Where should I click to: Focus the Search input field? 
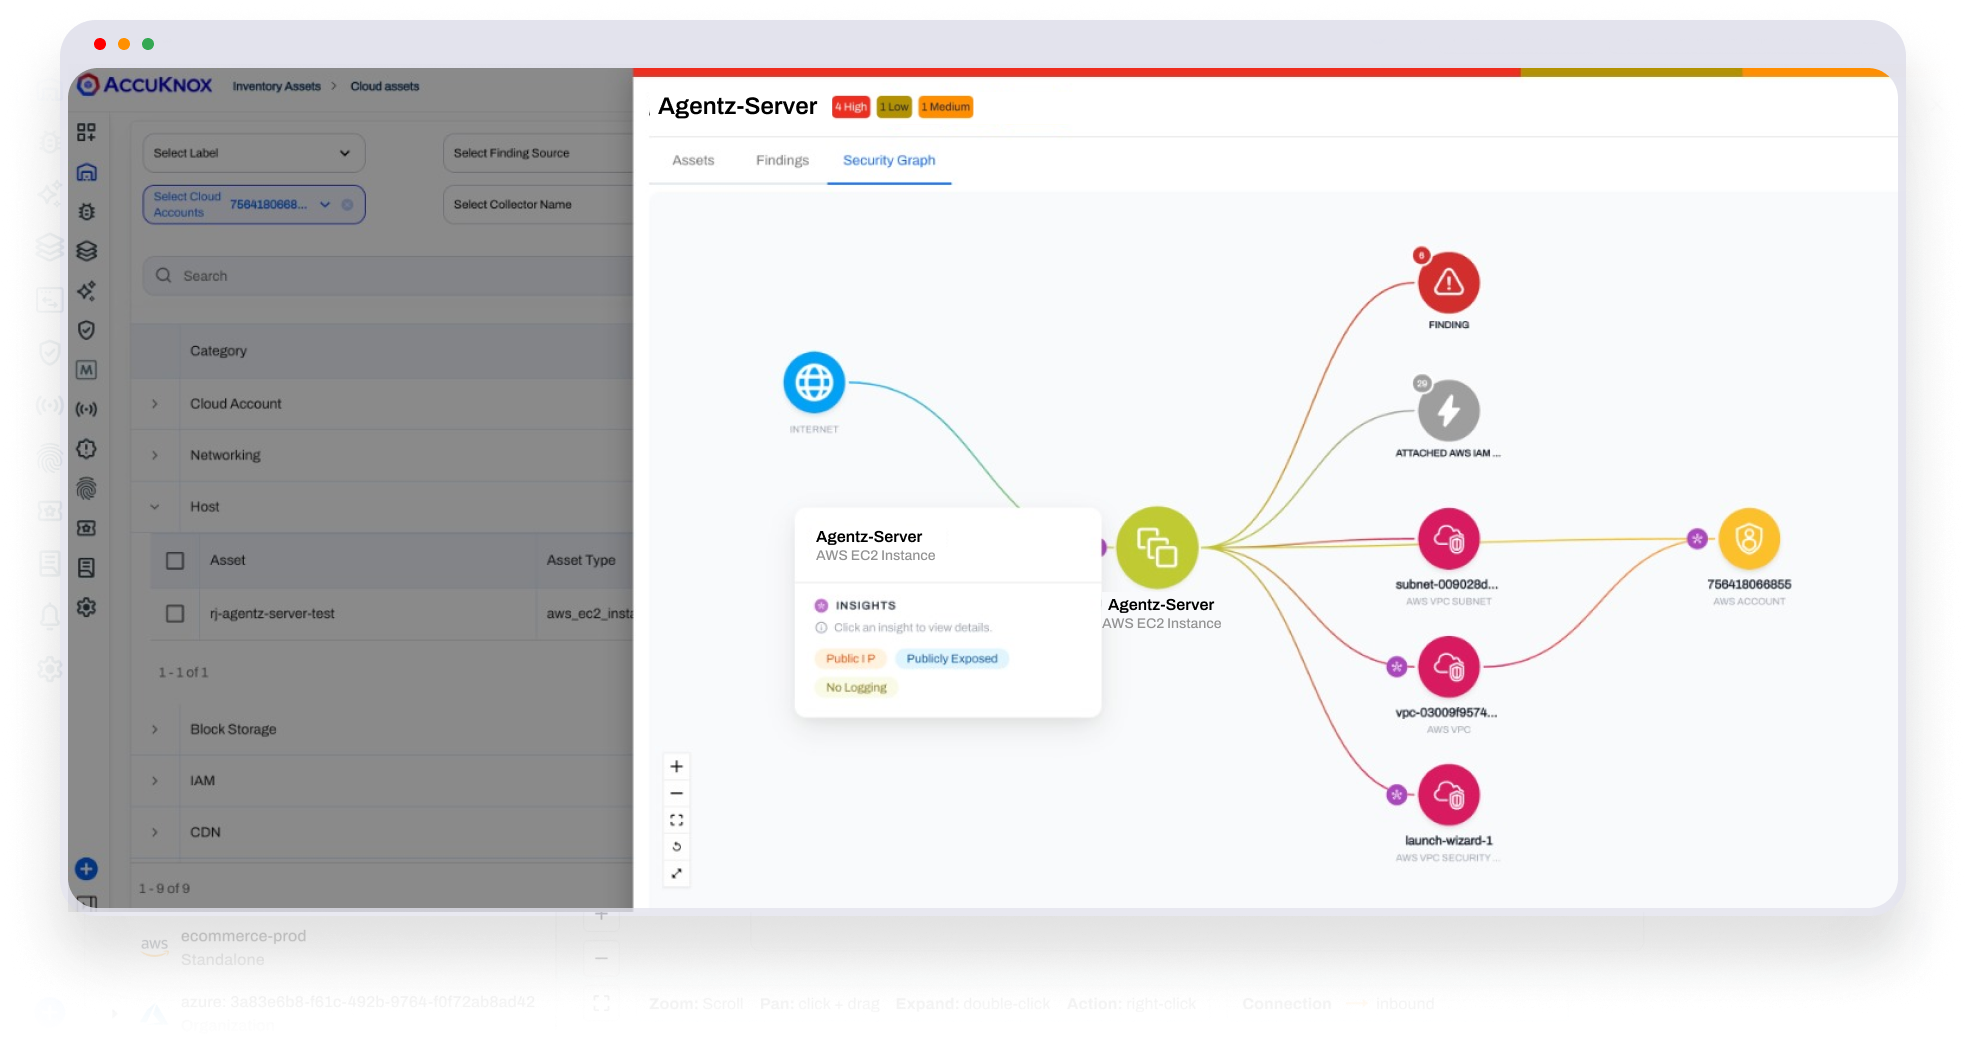[x=388, y=276]
